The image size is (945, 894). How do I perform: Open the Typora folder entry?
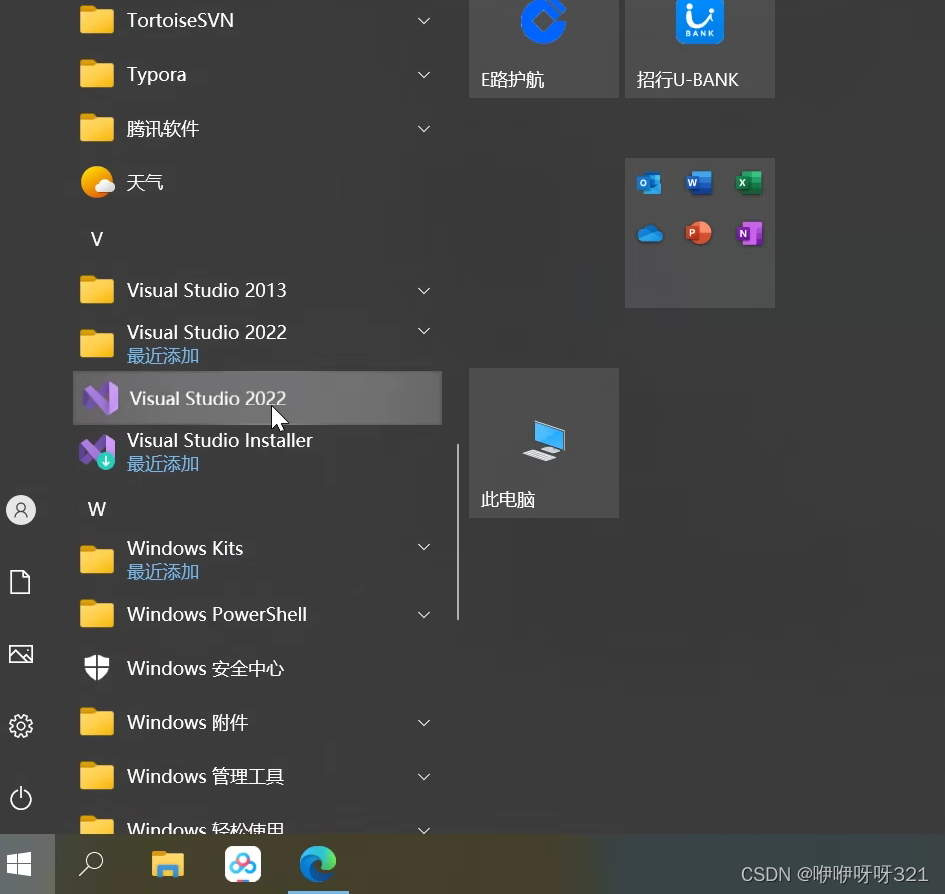[257, 75]
